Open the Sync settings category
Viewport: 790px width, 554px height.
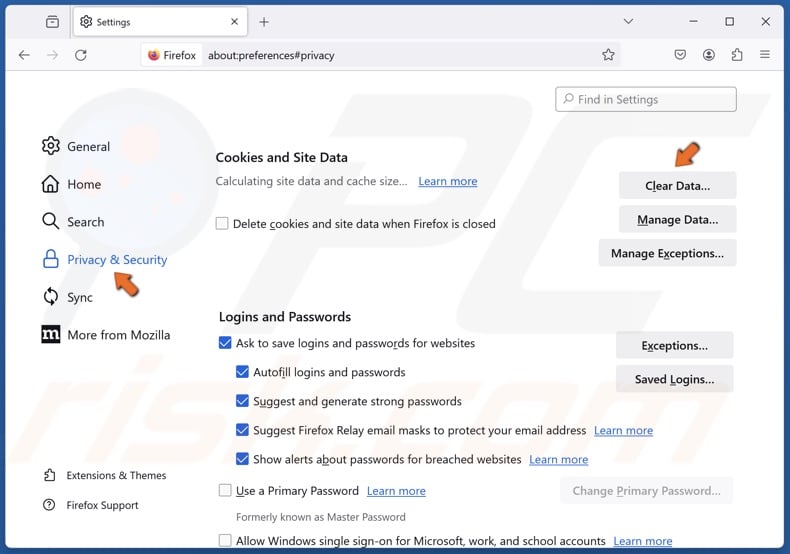tap(68, 297)
